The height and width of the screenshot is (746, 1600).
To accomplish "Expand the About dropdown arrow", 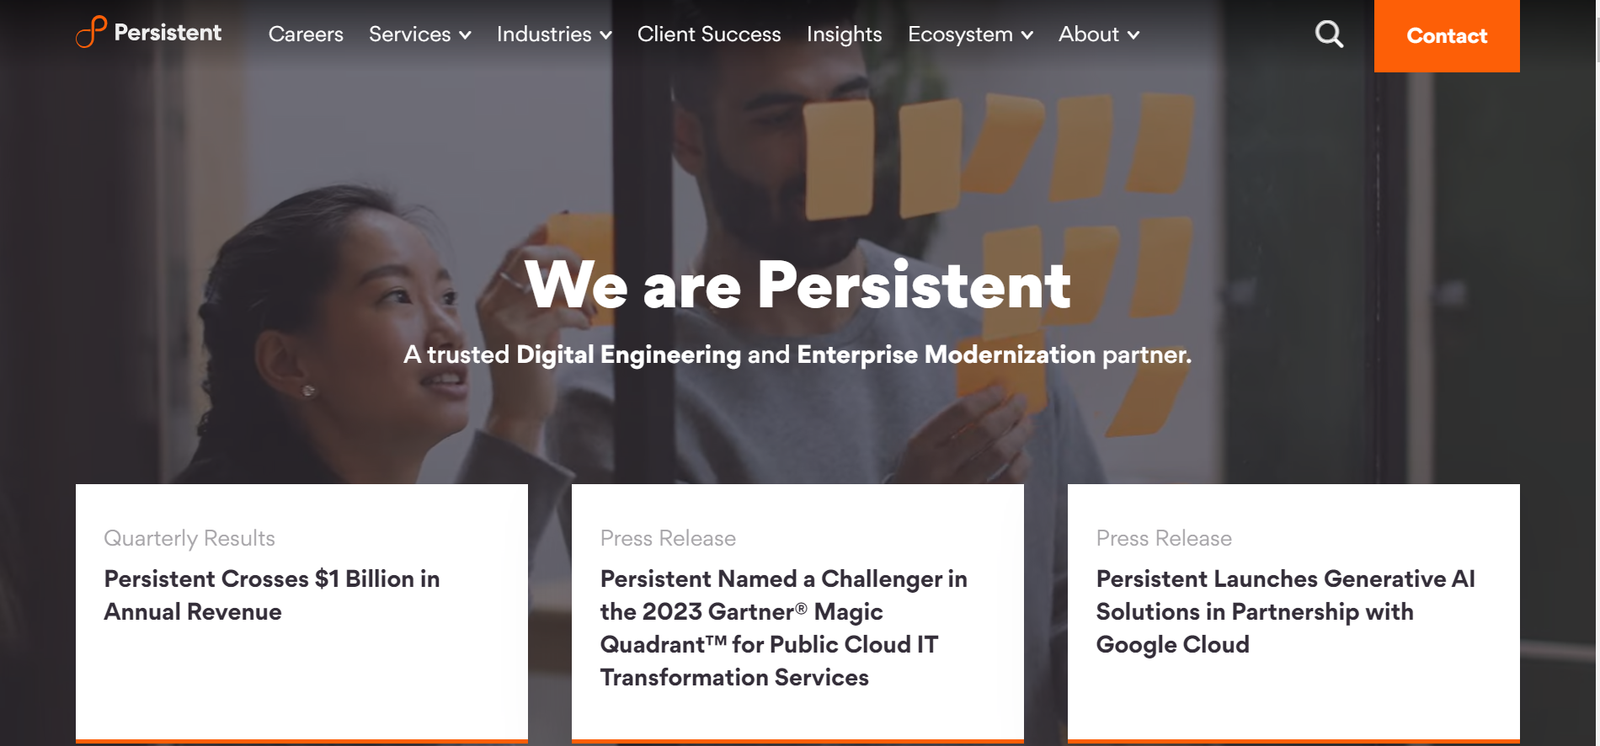I will pyautogui.click(x=1133, y=35).
